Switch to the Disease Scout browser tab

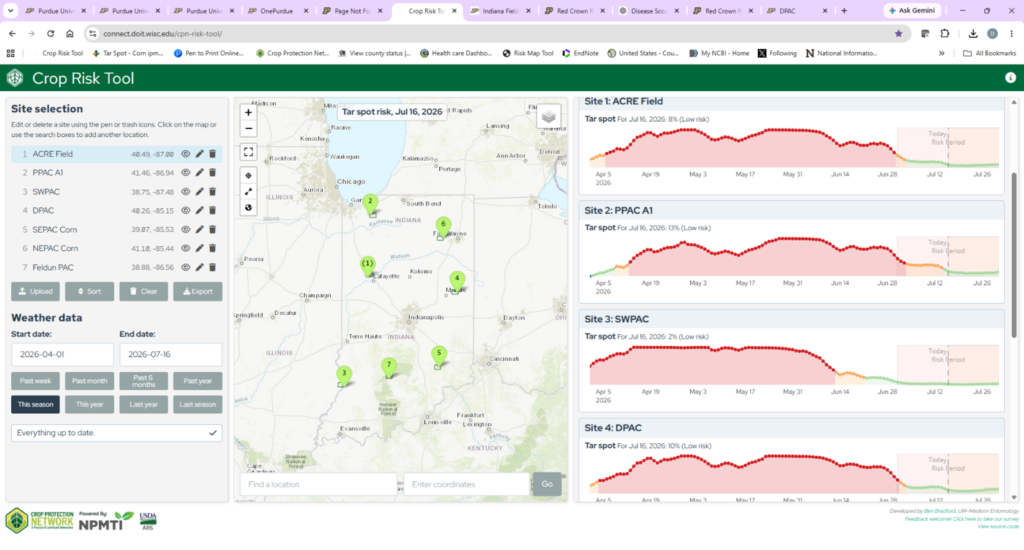648,11
